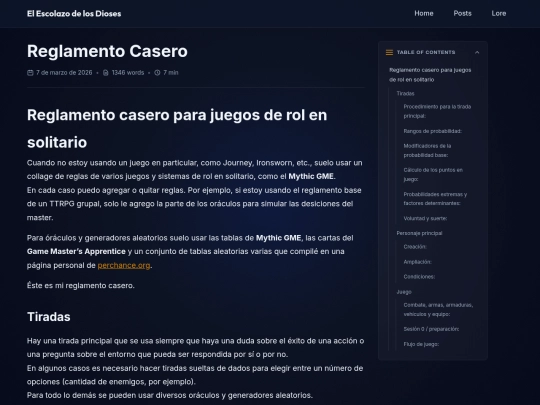Jump to 'Condiciones' entry in contents
The height and width of the screenshot is (405, 540).
pos(419,277)
